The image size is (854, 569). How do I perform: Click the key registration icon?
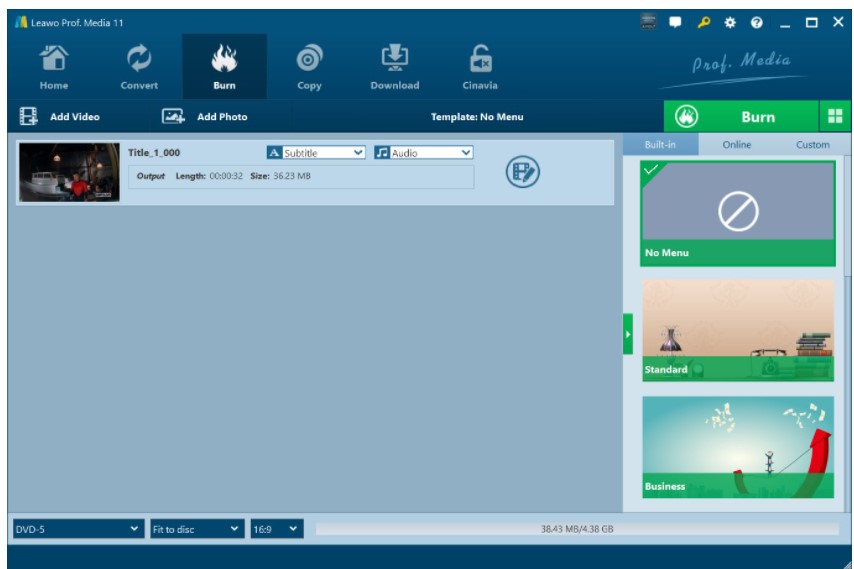pos(703,22)
